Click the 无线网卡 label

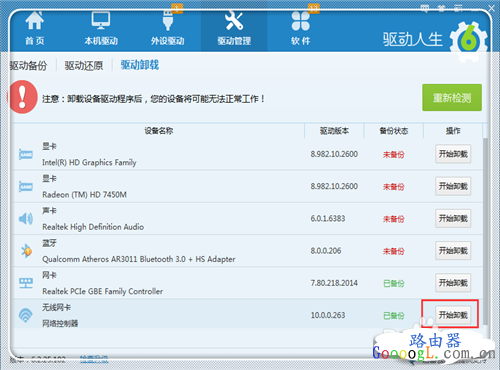point(56,307)
